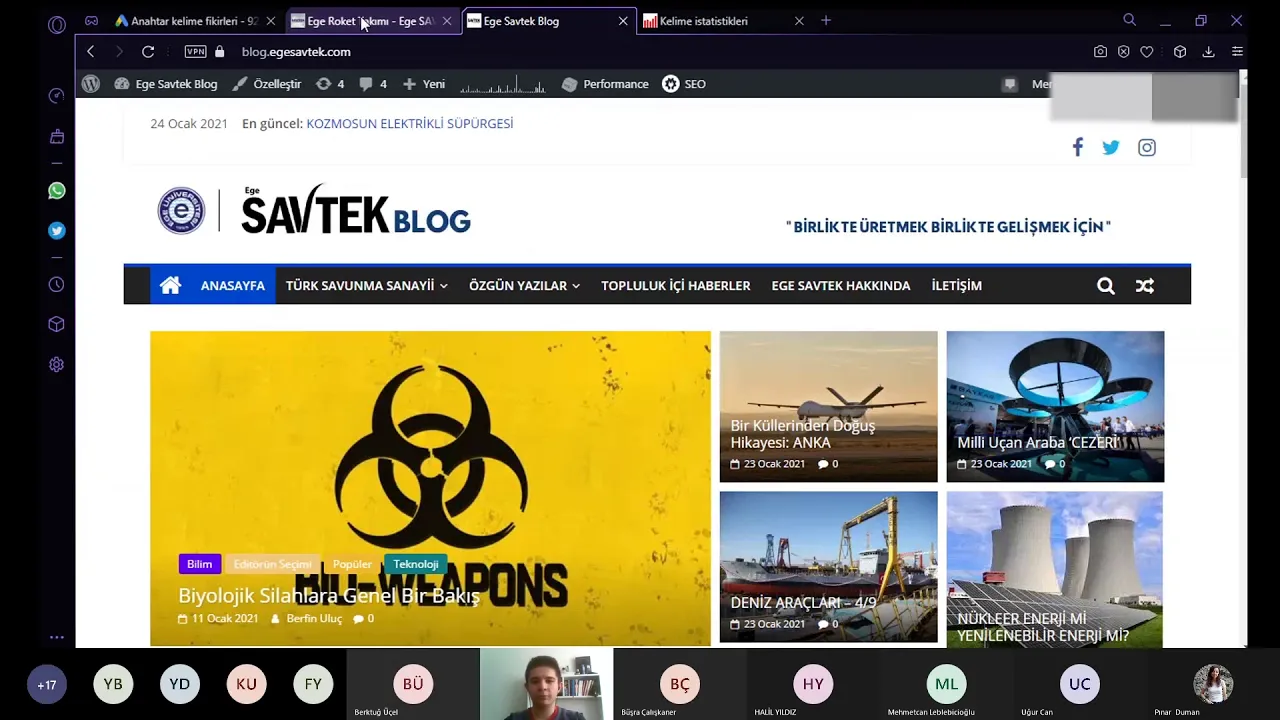The height and width of the screenshot is (720, 1280).
Task: Visit the Instagram page icon
Action: point(1147,148)
